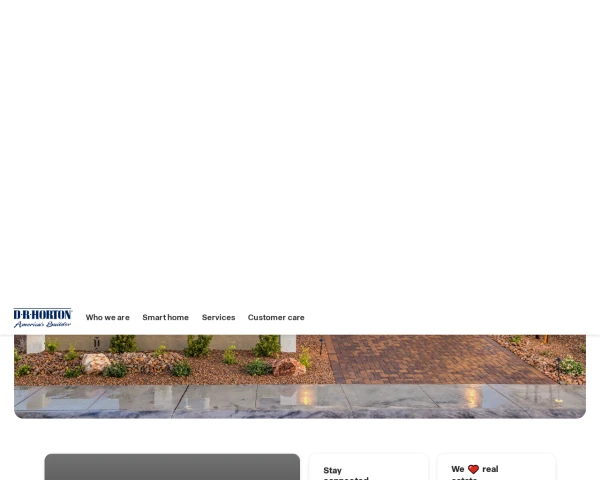This screenshot has height=480, width=600.
Task: Click the wet concrete sidewalk in photo
Action: (x=300, y=400)
